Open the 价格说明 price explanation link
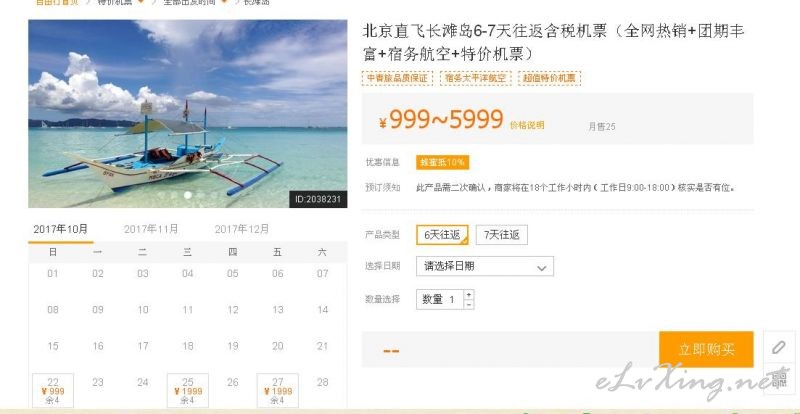This screenshot has width=800, height=414. pyautogui.click(x=527, y=125)
